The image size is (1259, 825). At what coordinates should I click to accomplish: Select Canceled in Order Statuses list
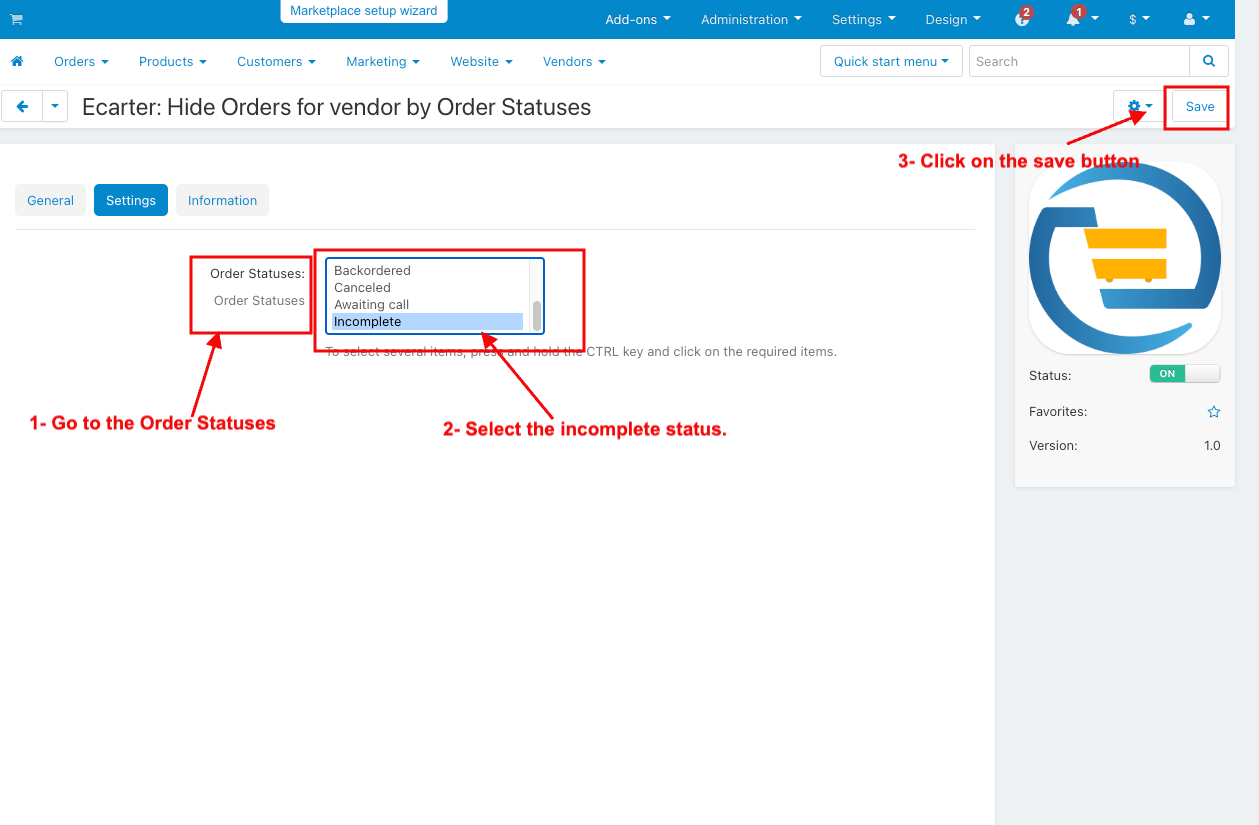pyautogui.click(x=427, y=288)
